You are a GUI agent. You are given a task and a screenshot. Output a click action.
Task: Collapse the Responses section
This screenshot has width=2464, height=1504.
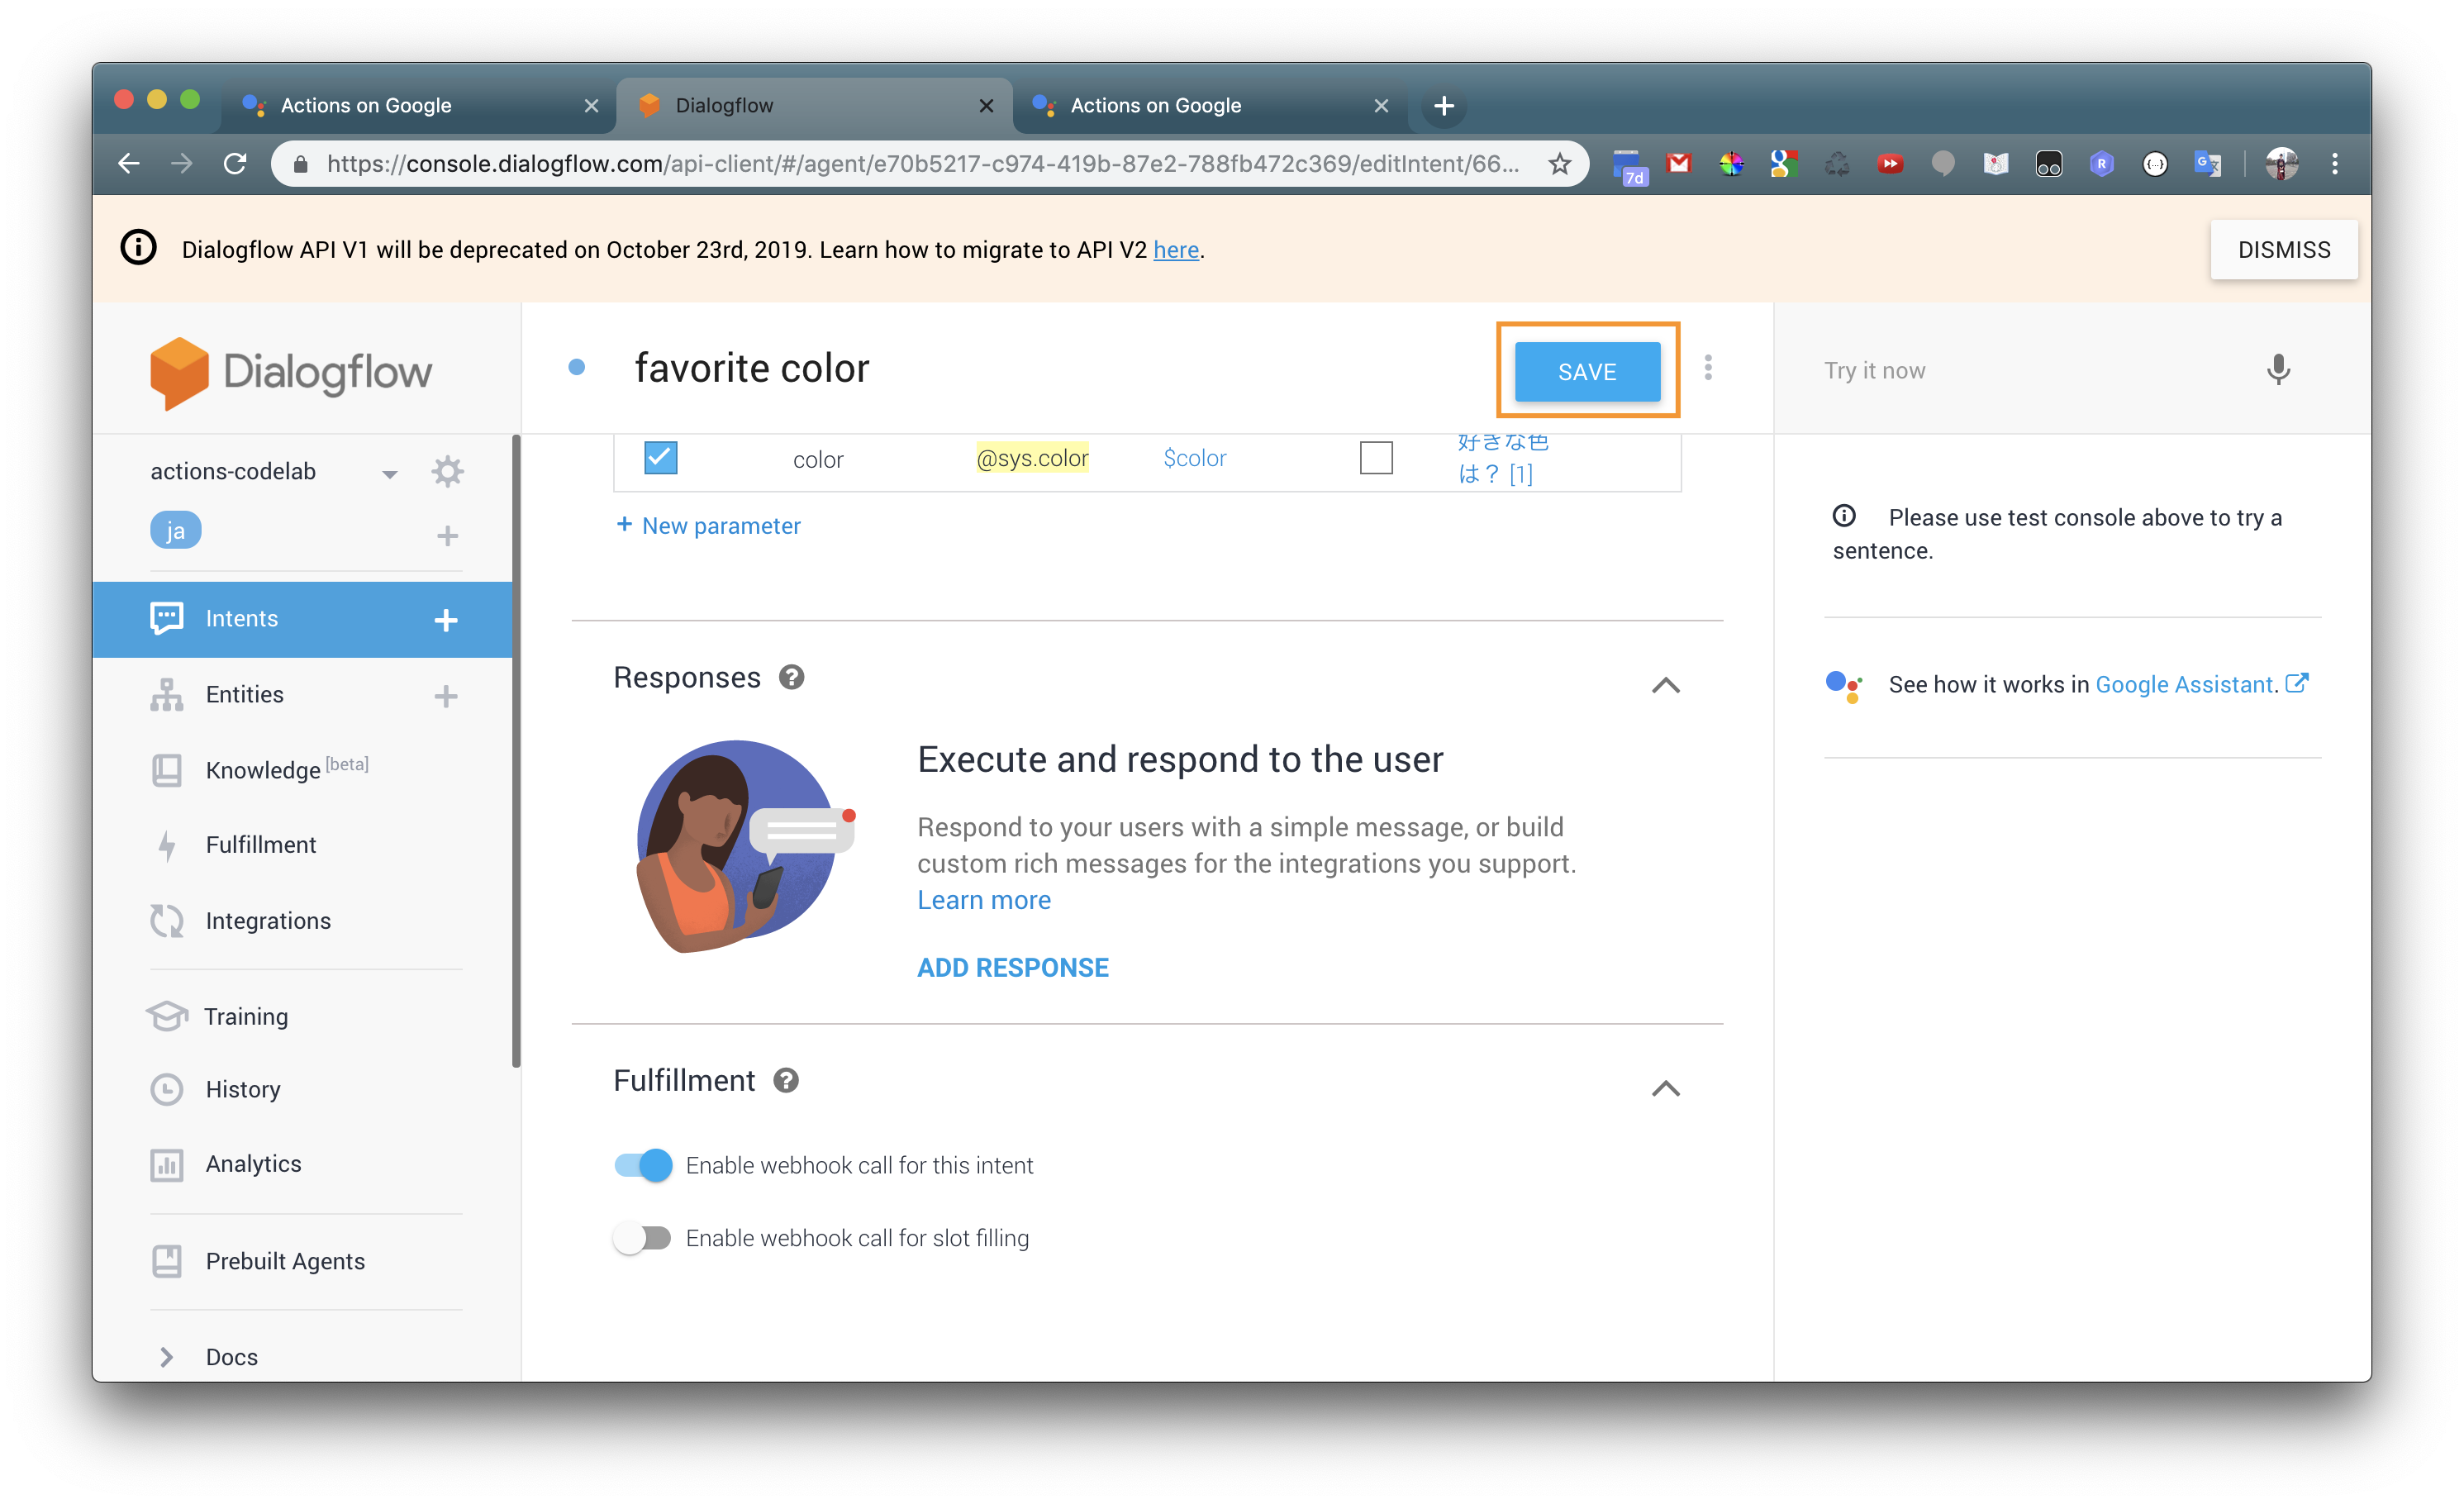click(x=1665, y=686)
